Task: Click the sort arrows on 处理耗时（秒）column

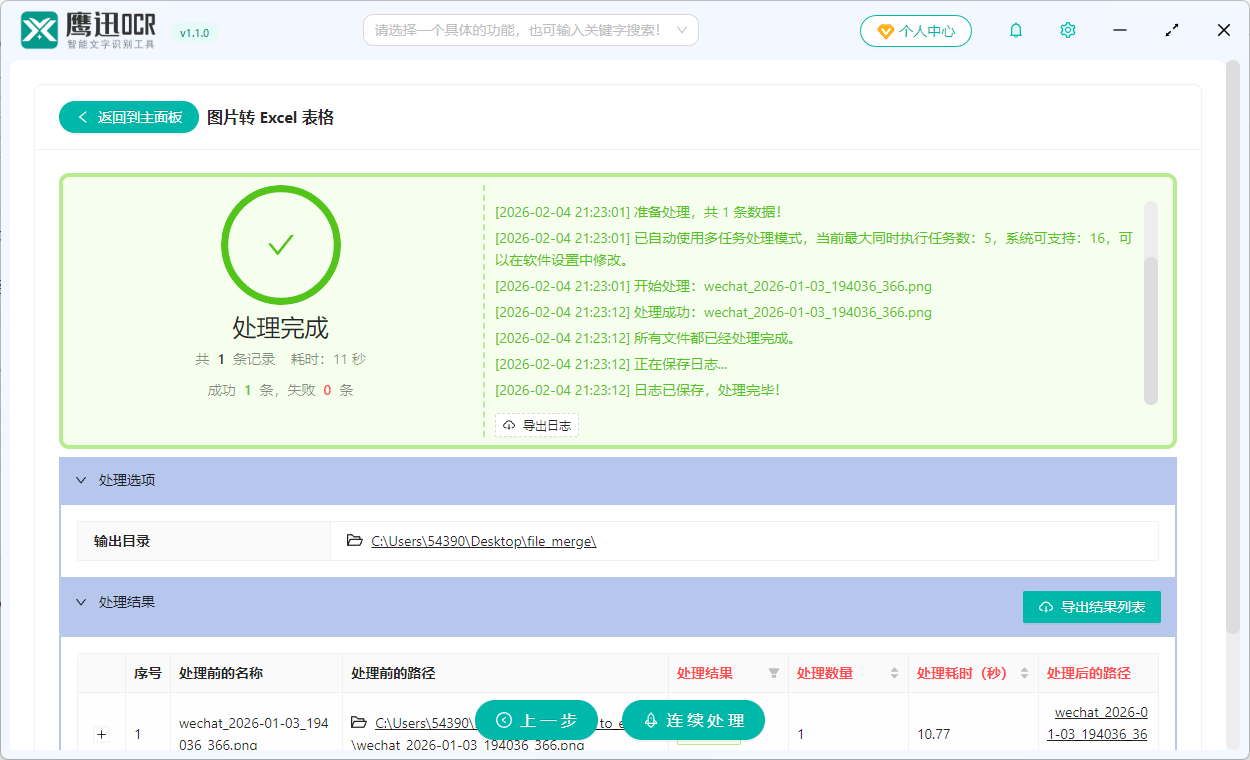Action: pyautogui.click(x=1023, y=673)
